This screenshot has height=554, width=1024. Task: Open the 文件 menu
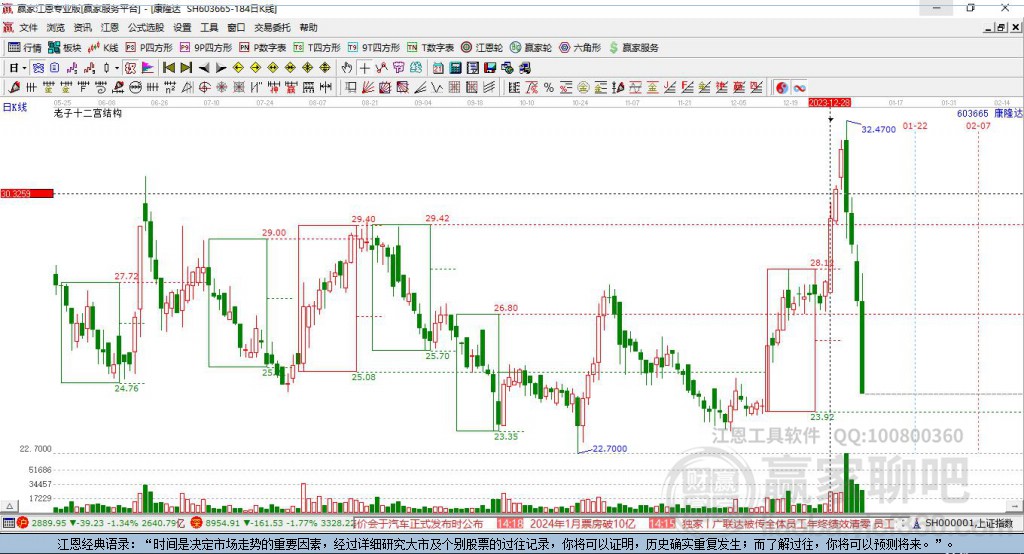coord(29,27)
